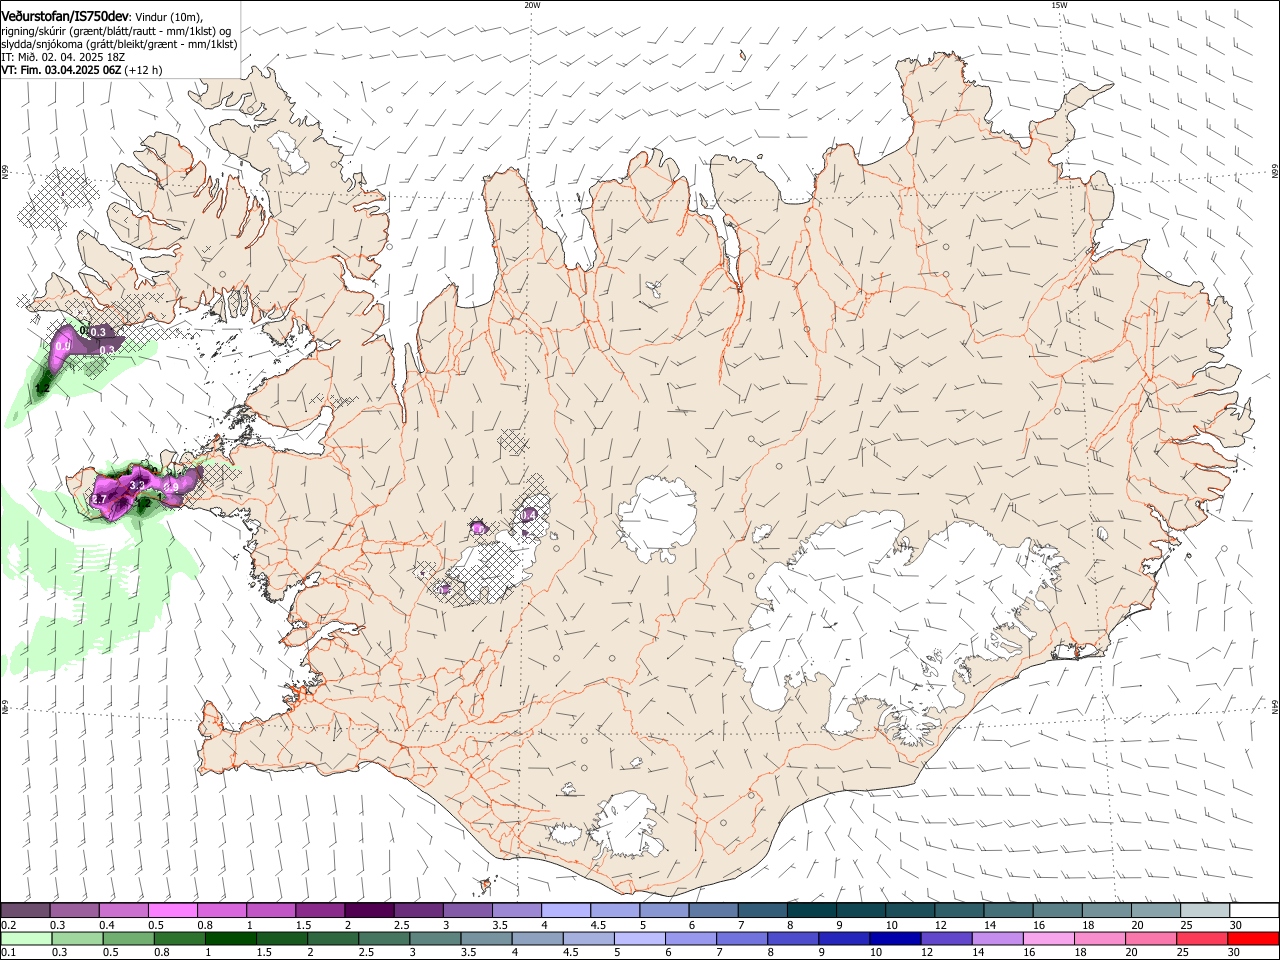1280x960 pixels.
Task: Click the bright red 30 mm rain swatch
Action: tap(1253, 938)
